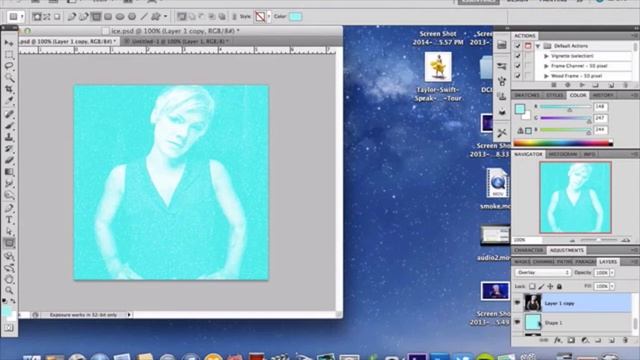Switch to the Styles tab

(x=554, y=95)
